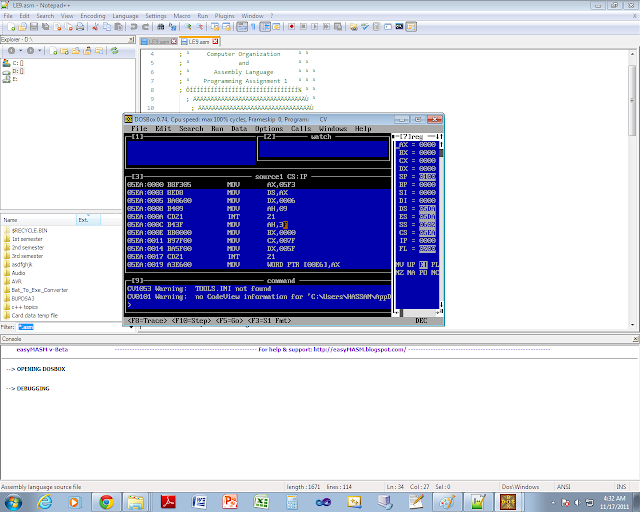Toggle indent guide toolbar icon
Viewport: 640px width, 512px height.
[x=265, y=27]
